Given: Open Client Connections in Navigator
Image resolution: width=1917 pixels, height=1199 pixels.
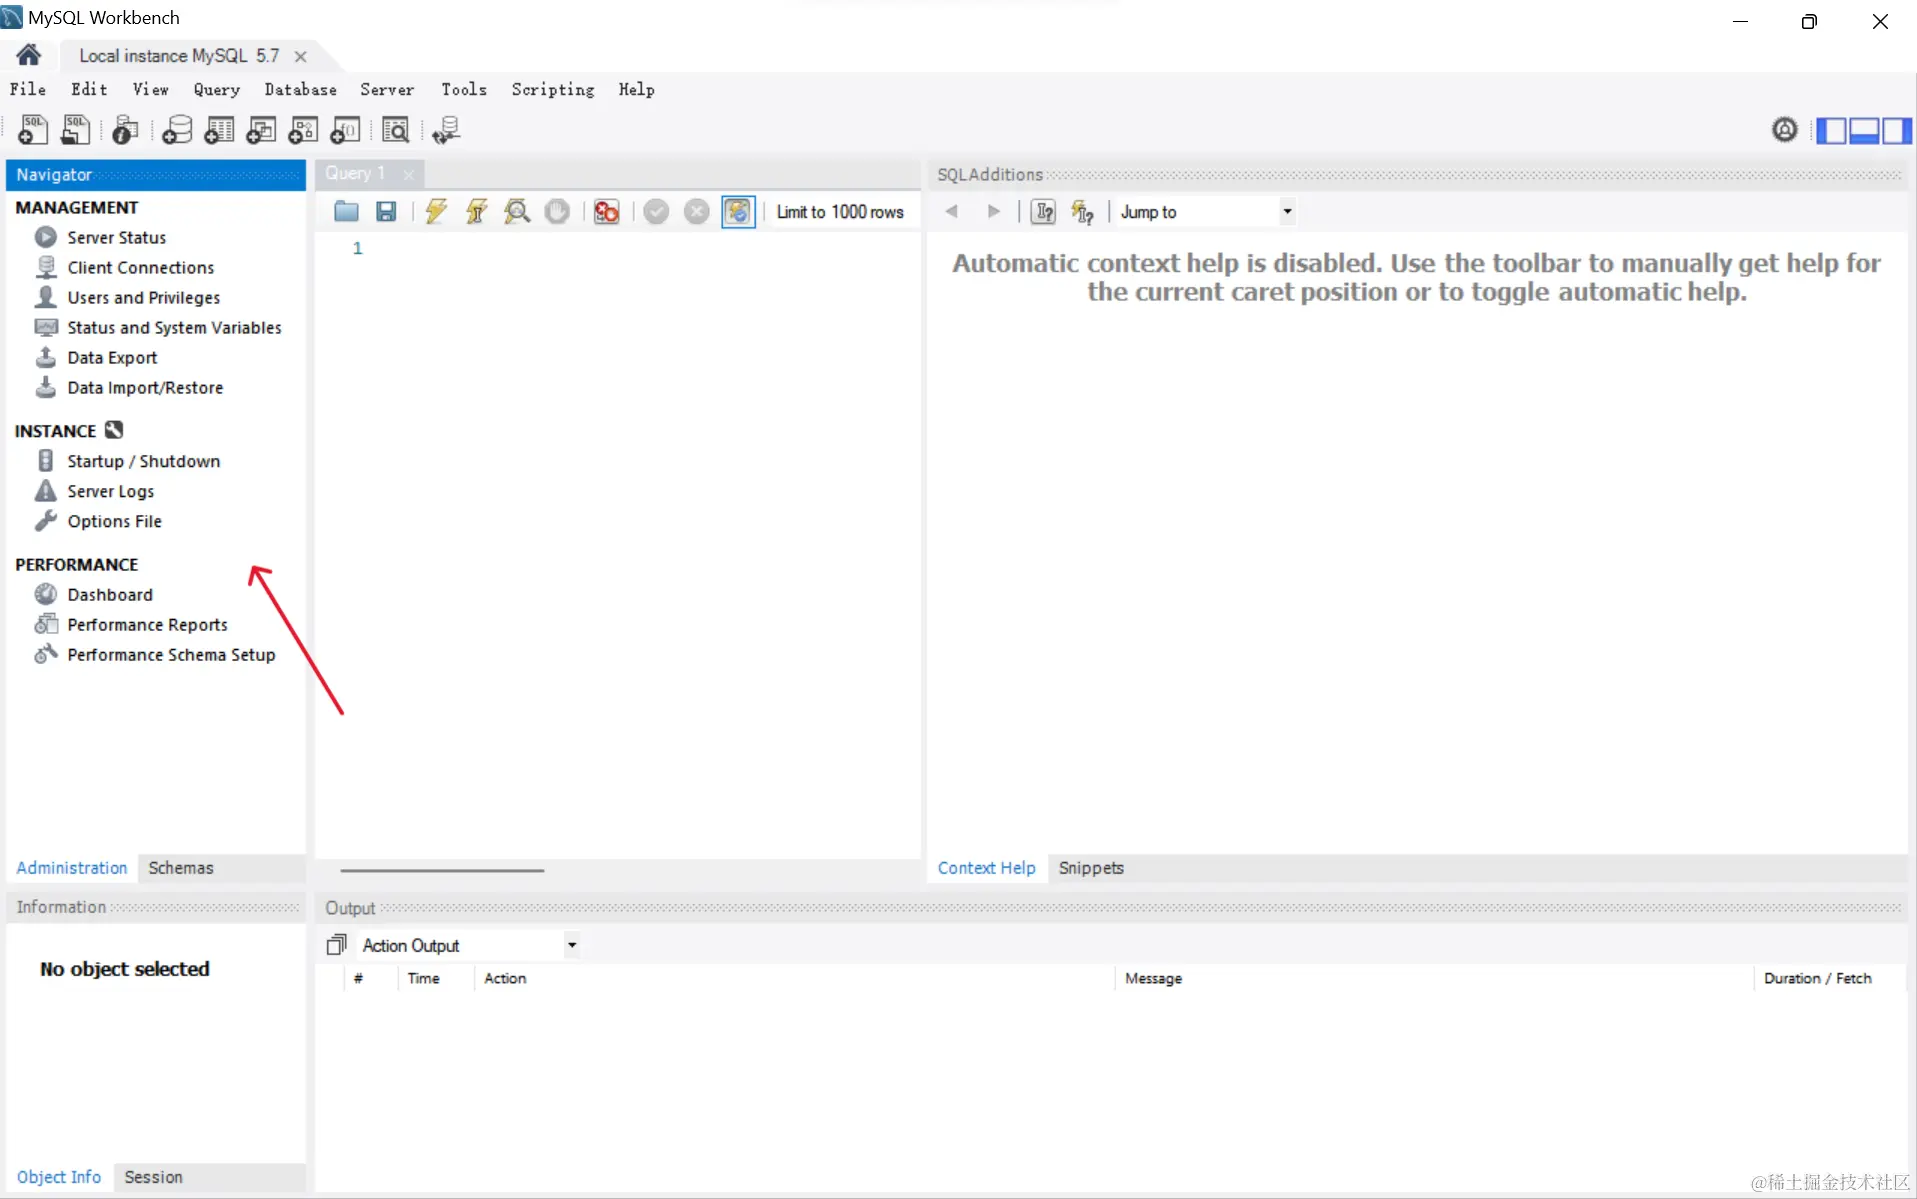Looking at the screenshot, I should tap(141, 267).
